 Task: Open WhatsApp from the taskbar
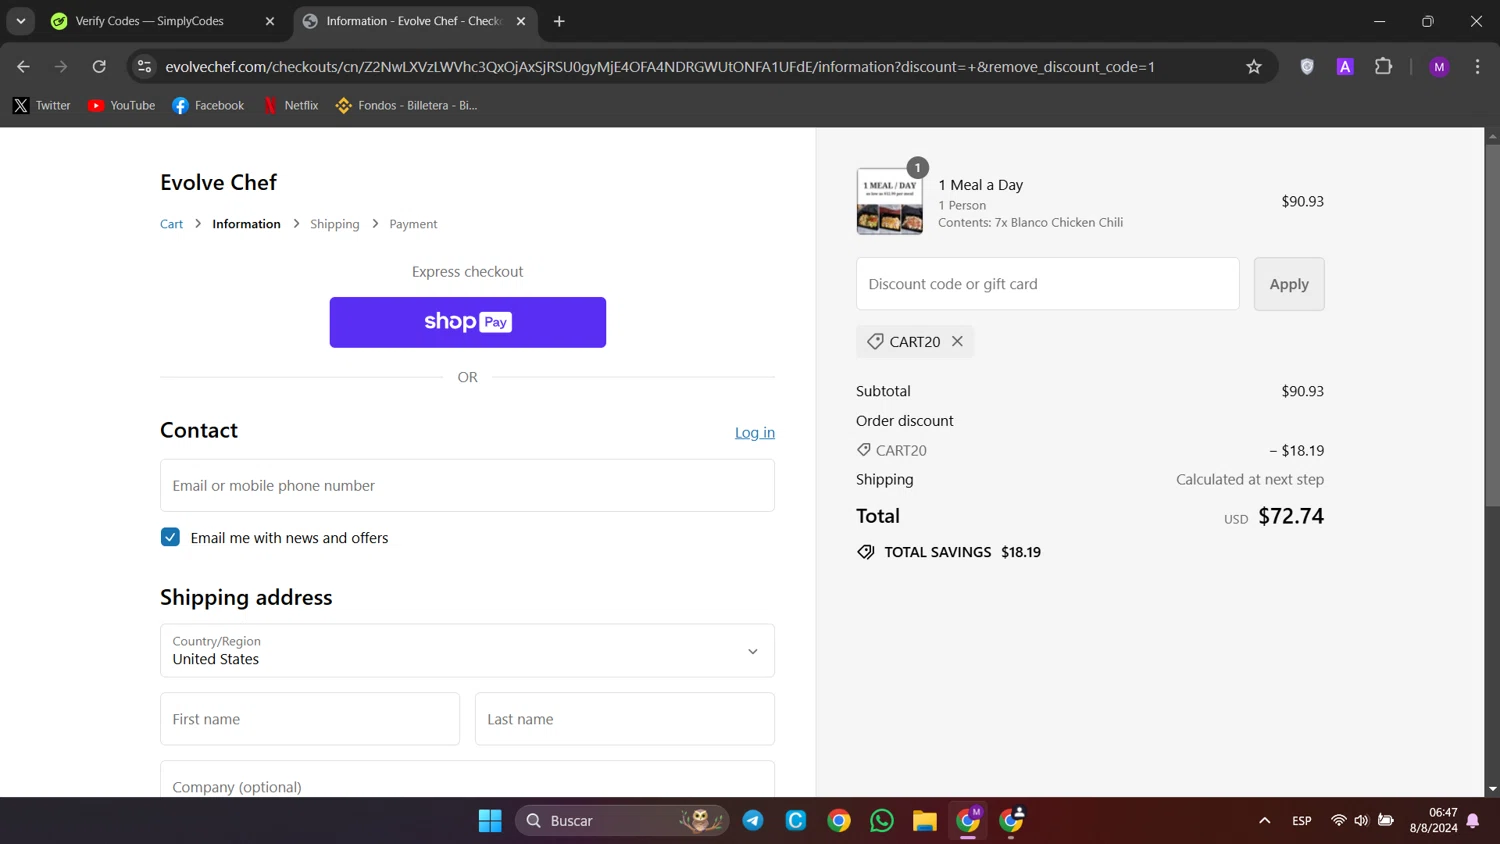(882, 821)
